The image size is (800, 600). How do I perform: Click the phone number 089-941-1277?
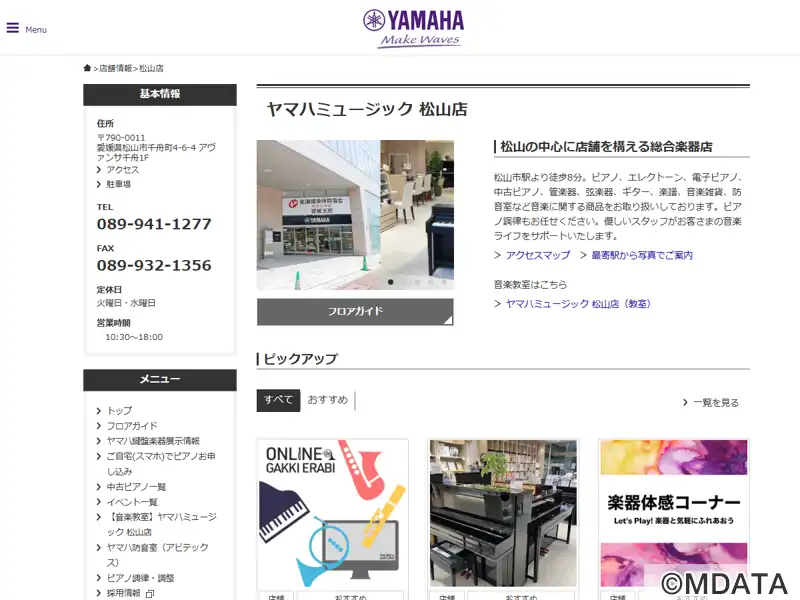coord(154,224)
